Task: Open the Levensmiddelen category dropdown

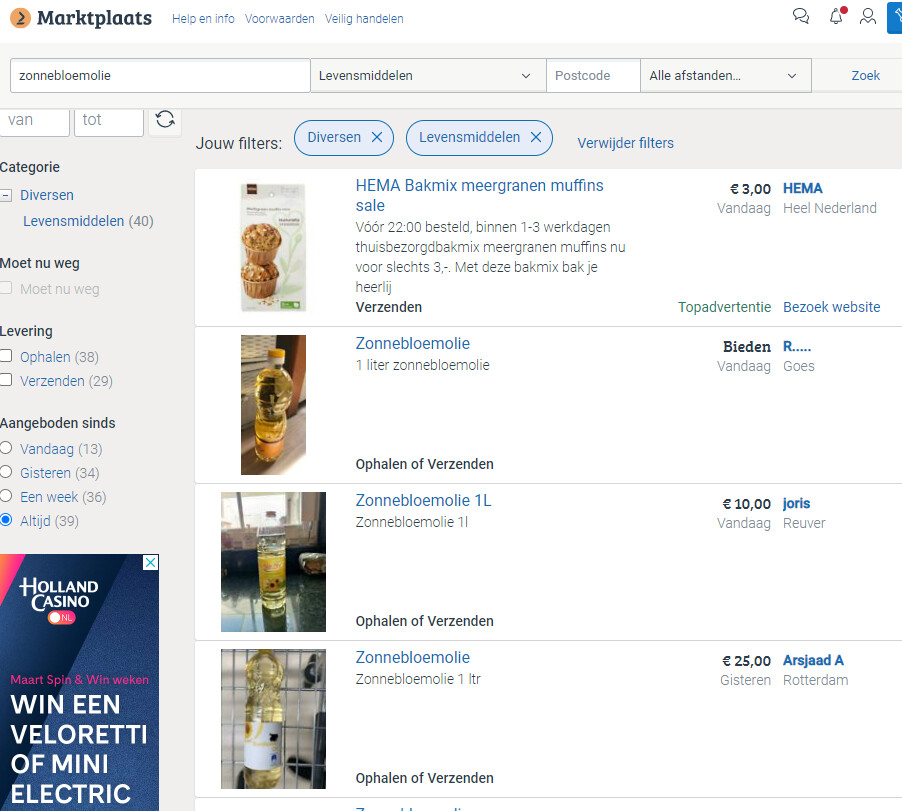Action: pyautogui.click(x=428, y=75)
